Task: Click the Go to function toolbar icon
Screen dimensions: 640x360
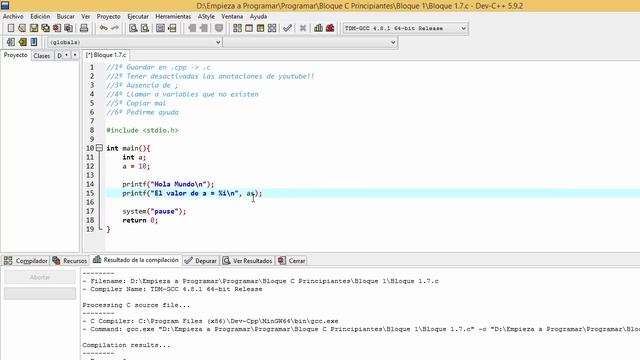Action: point(160,28)
